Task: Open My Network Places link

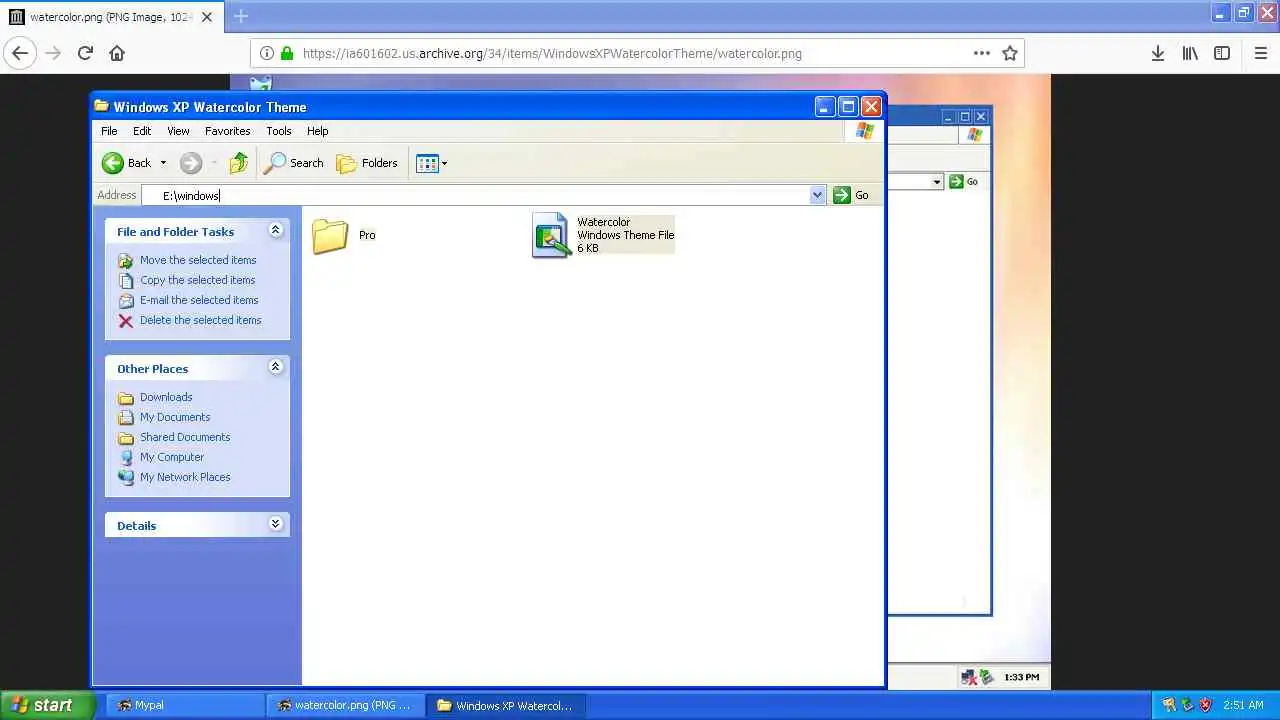Action: coord(185,477)
